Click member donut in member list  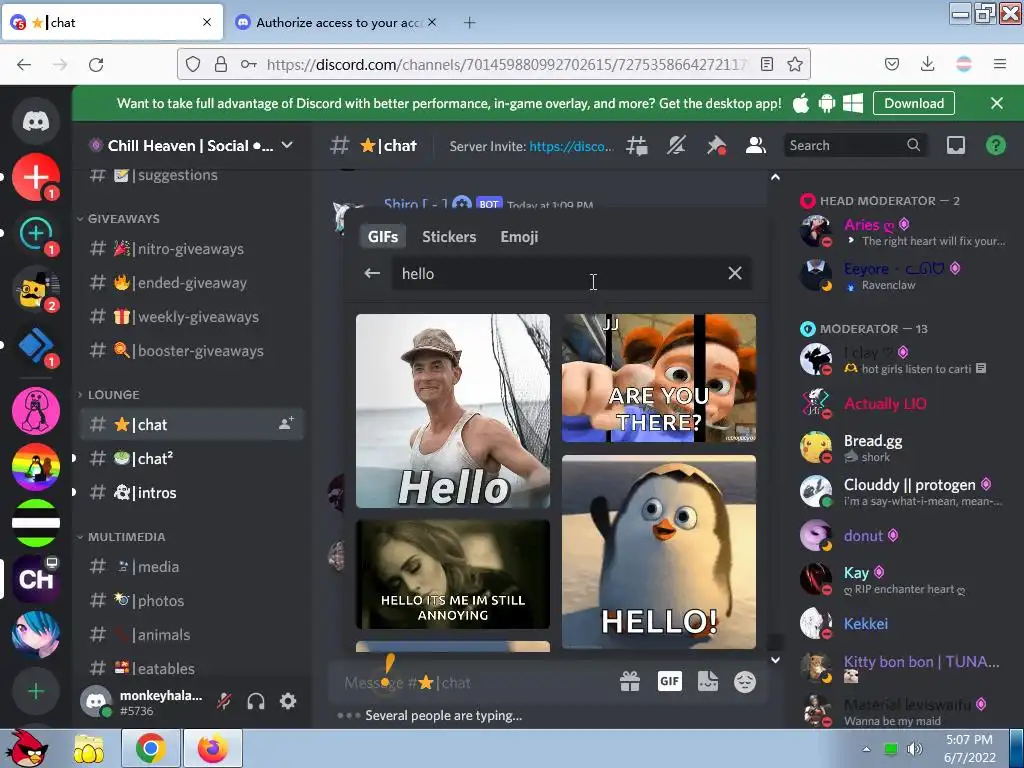[x=904, y=536]
